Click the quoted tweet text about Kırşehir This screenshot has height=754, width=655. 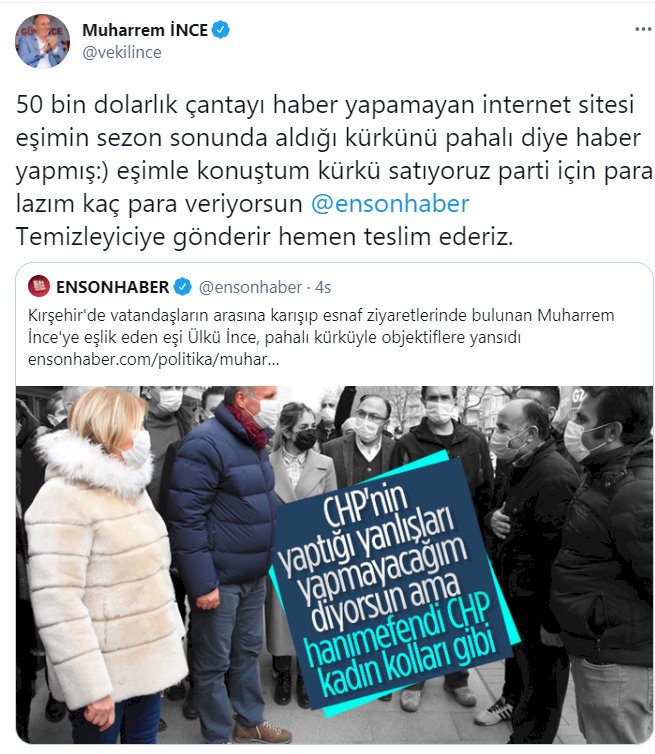[321, 326]
